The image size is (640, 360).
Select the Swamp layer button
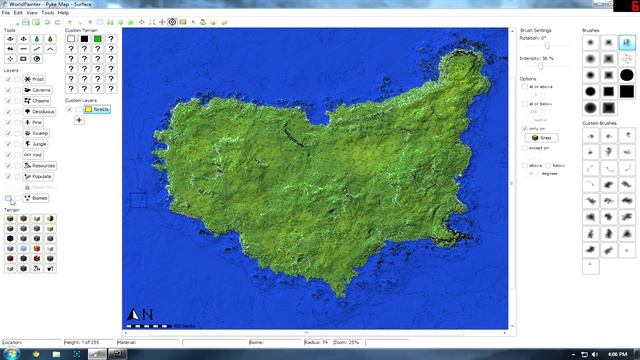pos(36,133)
